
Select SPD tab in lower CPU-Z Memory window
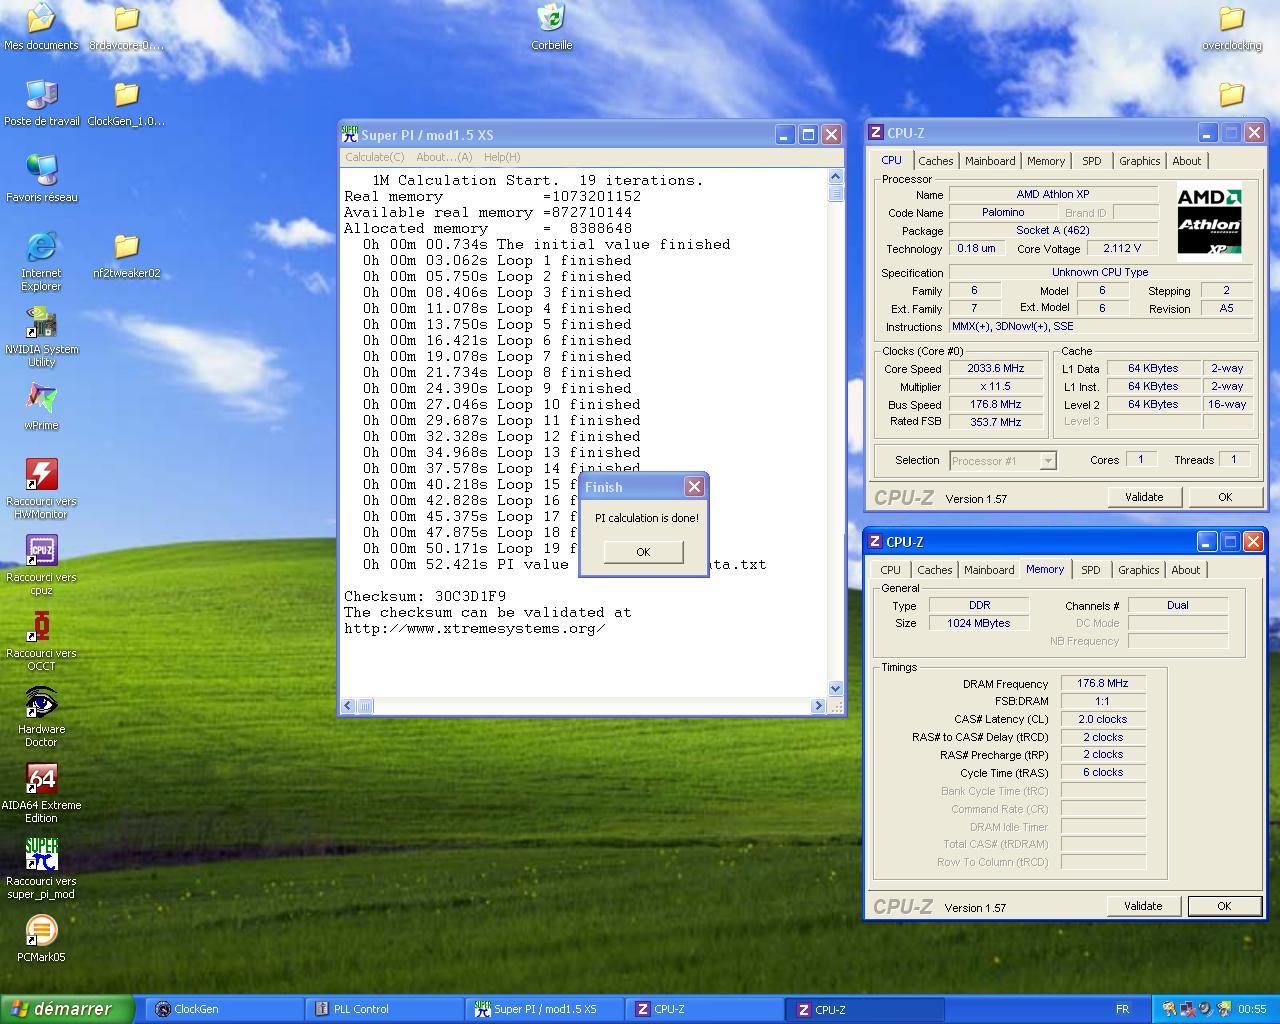coord(1091,570)
